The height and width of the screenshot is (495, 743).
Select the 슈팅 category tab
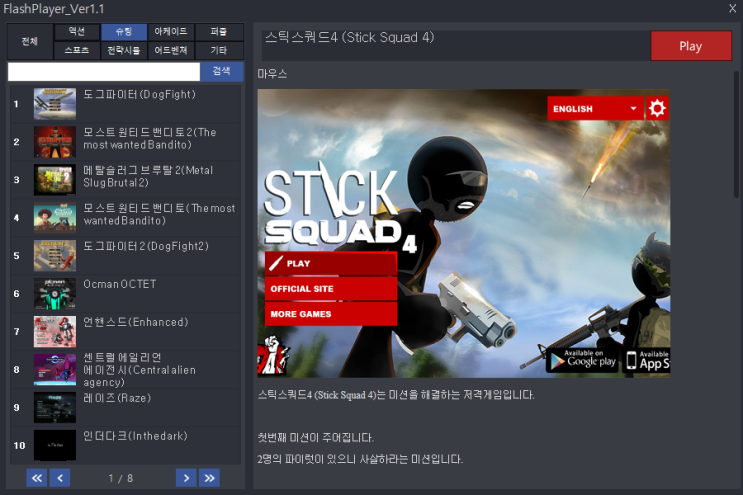124,32
